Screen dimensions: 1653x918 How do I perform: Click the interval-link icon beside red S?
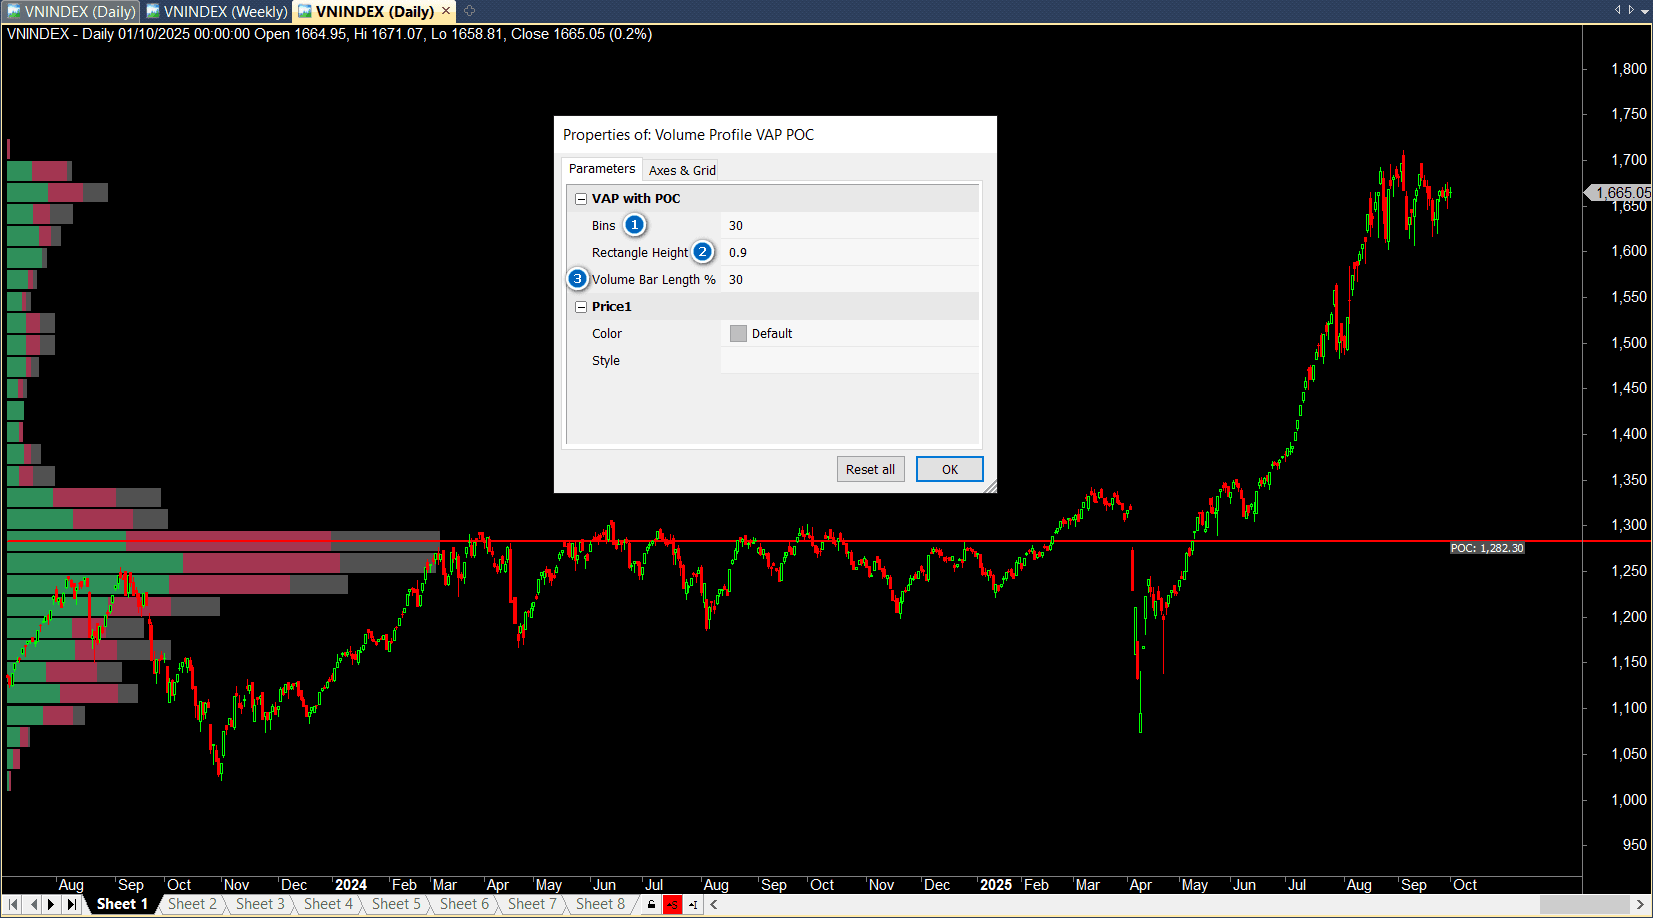(x=692, y=904)
